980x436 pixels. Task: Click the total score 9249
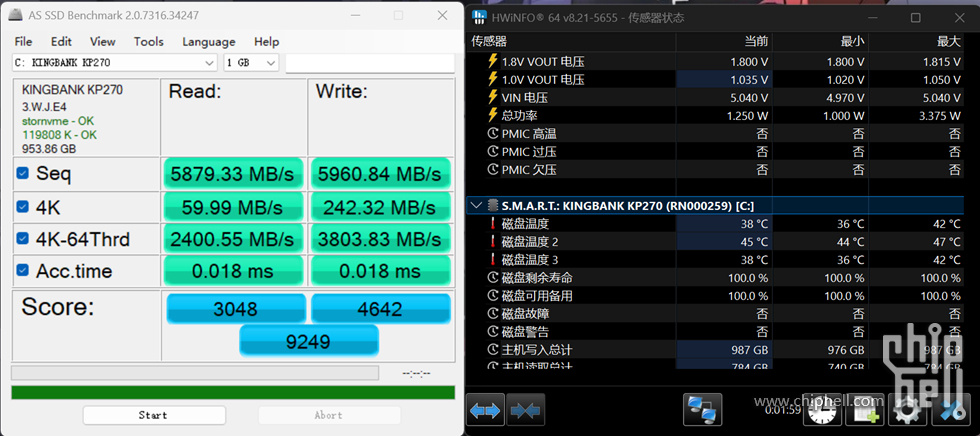pyautogui.click(x=309, y=340)
